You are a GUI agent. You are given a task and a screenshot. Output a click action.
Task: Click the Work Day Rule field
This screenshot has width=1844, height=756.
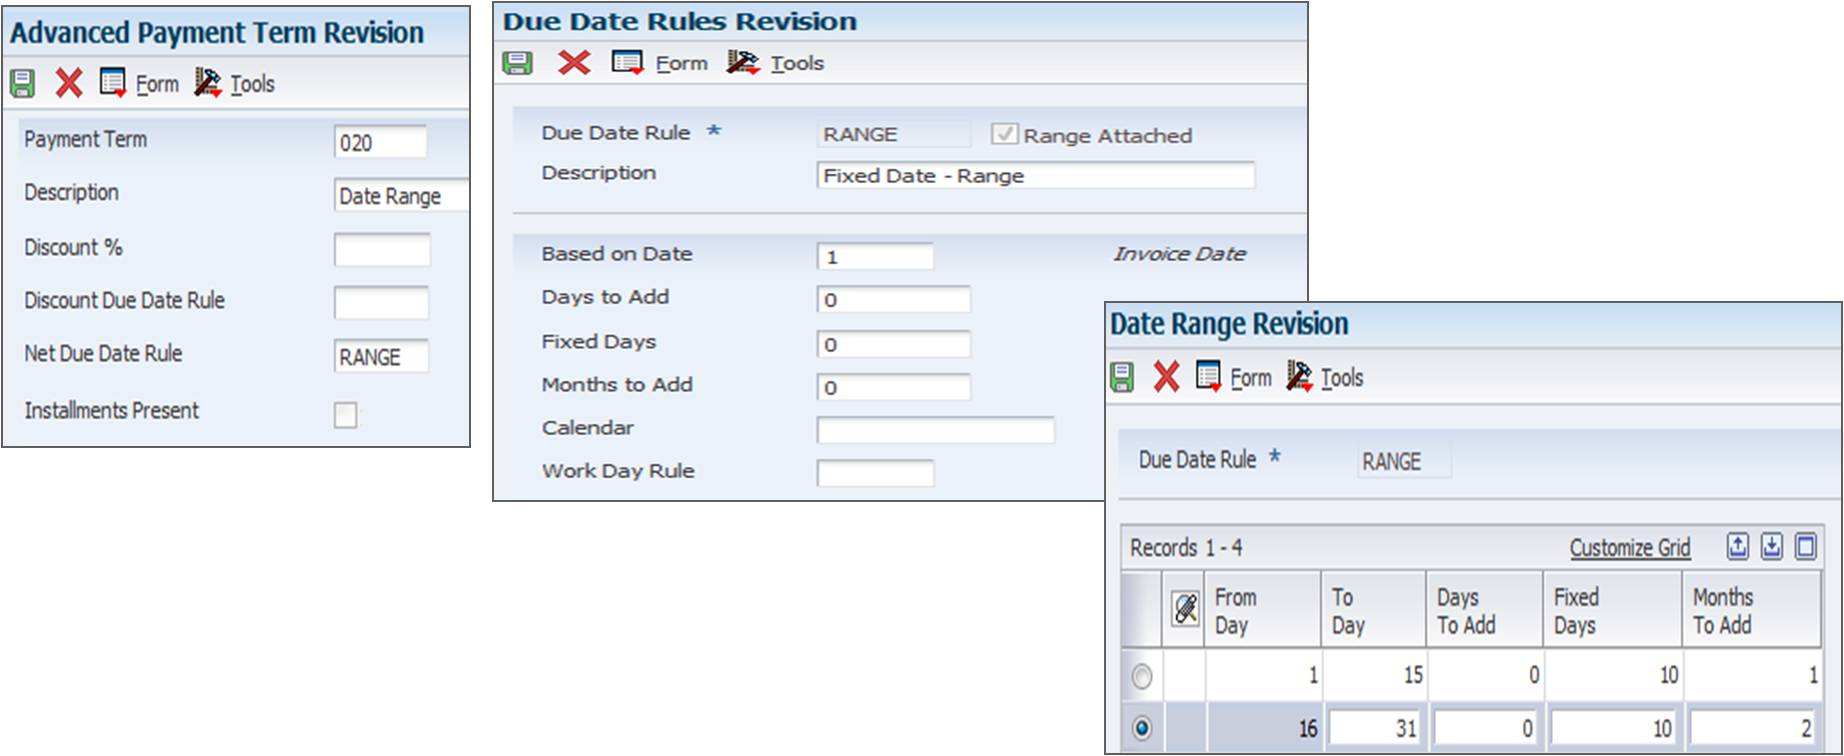pyautogui.click(x=875, y=473)
